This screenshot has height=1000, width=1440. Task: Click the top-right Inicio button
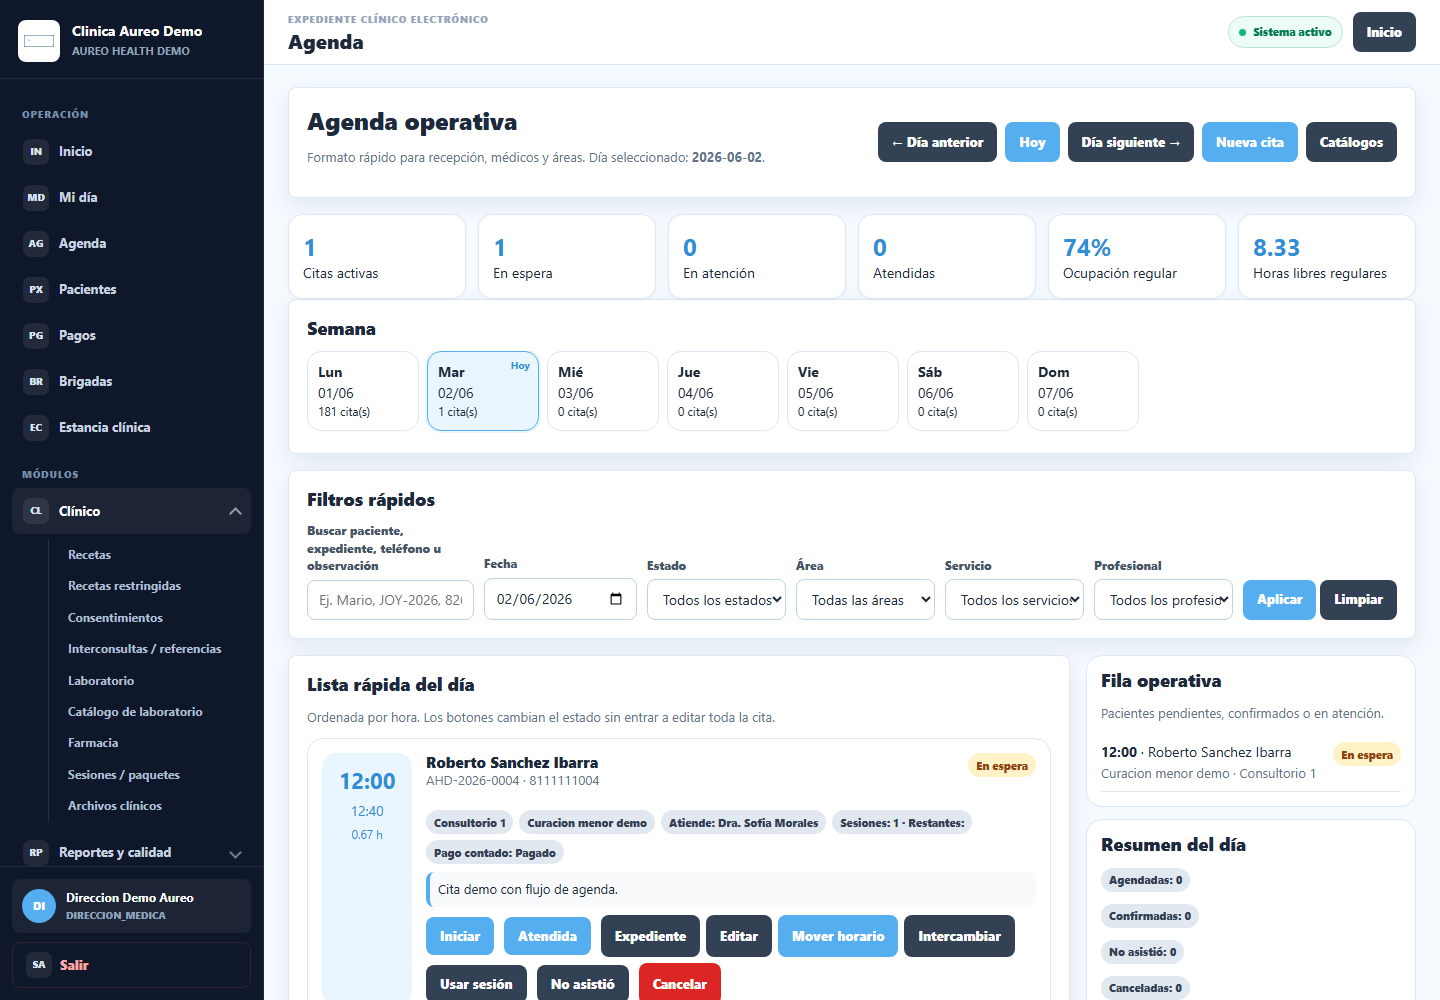click(1384, 32)
